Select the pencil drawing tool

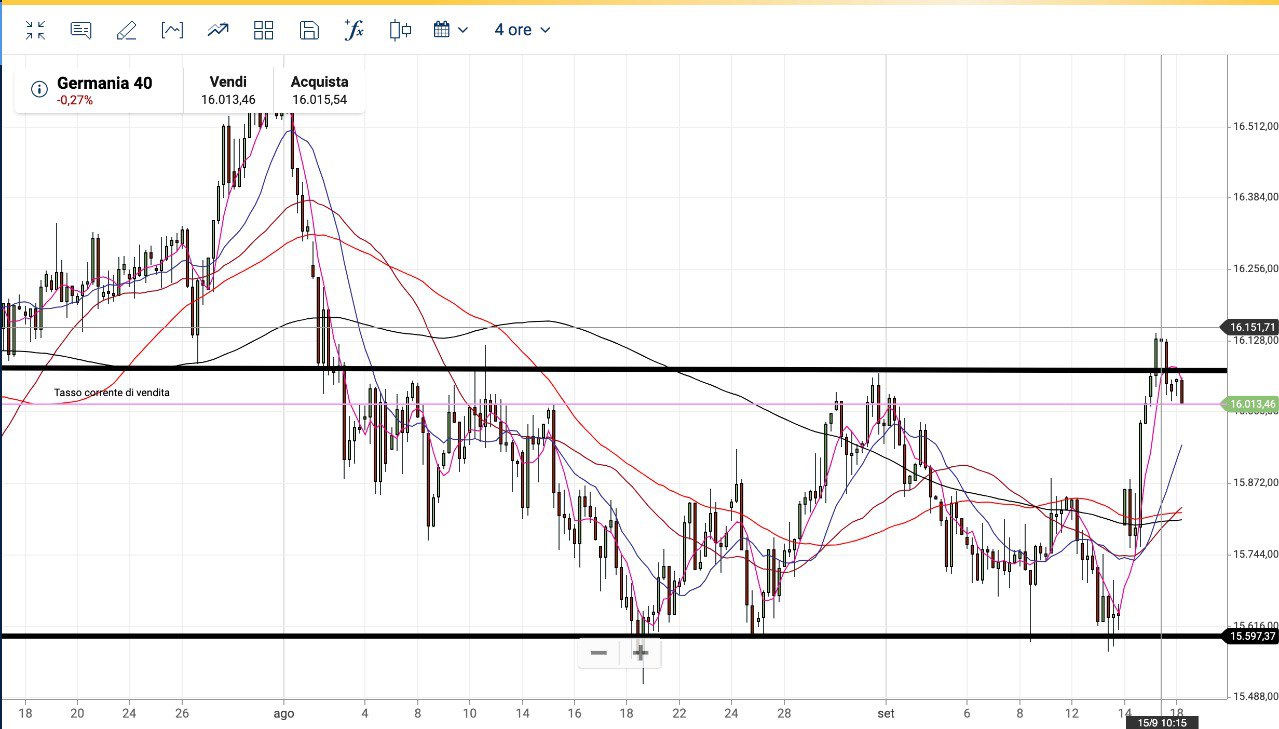click(126, 30)
